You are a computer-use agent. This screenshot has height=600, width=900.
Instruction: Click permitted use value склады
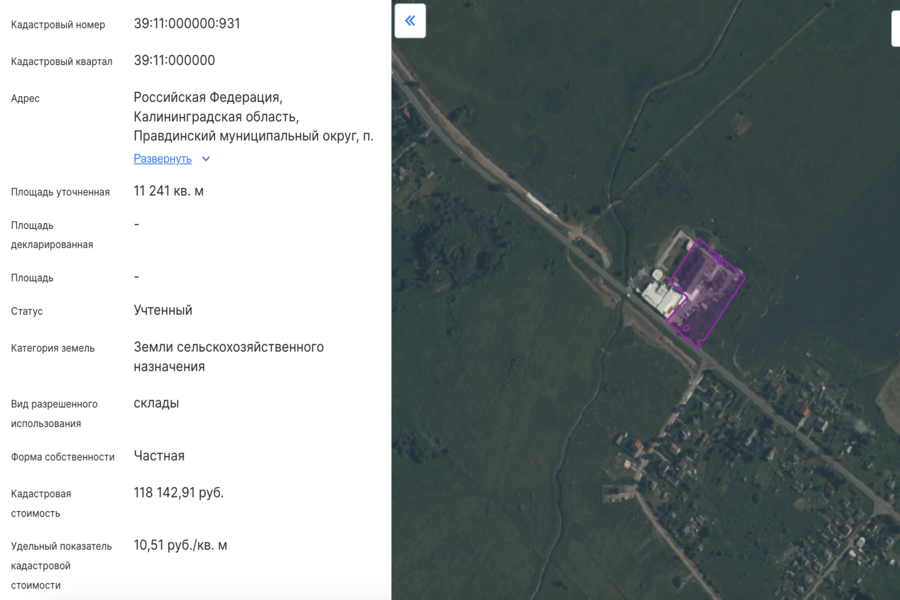tap(156, 403)
